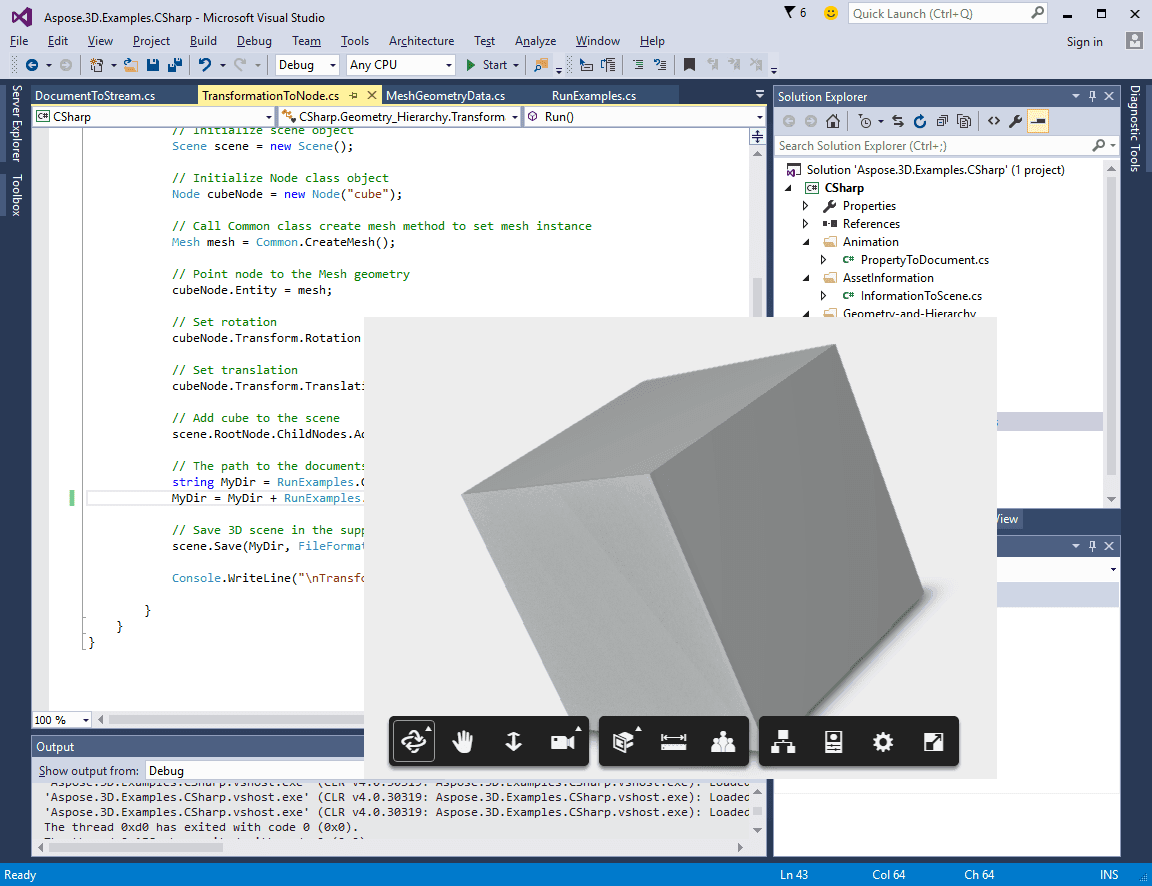
Task: Click the Solution Explorer Home icon
Action: coord(832,121)
